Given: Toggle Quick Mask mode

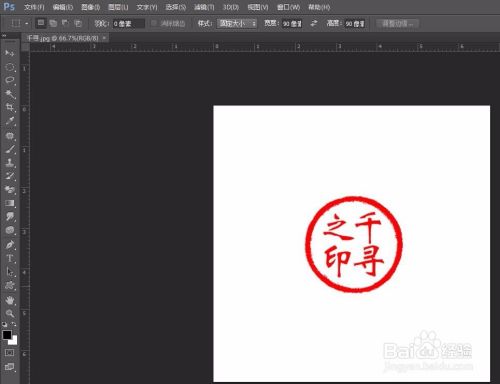Looking at the screenshot, I should [x=9, y=353].
